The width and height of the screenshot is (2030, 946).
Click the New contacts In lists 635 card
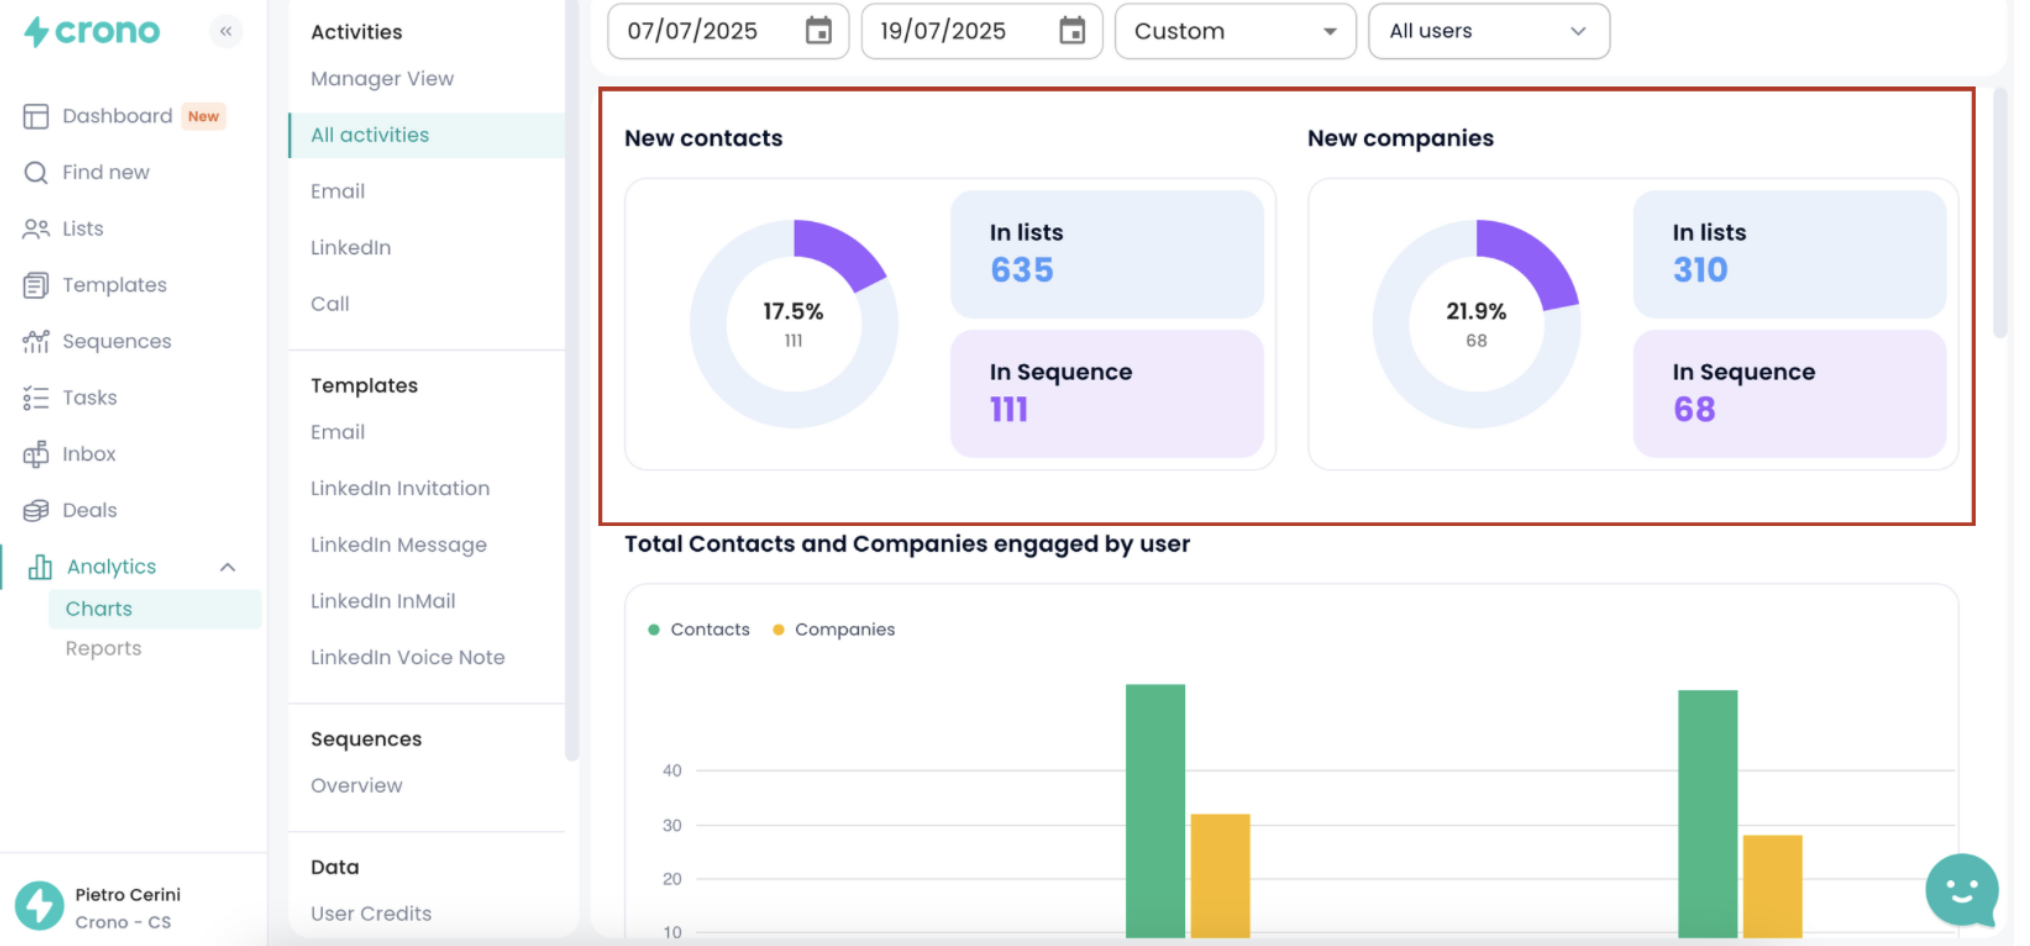[x=1107, y=254]
